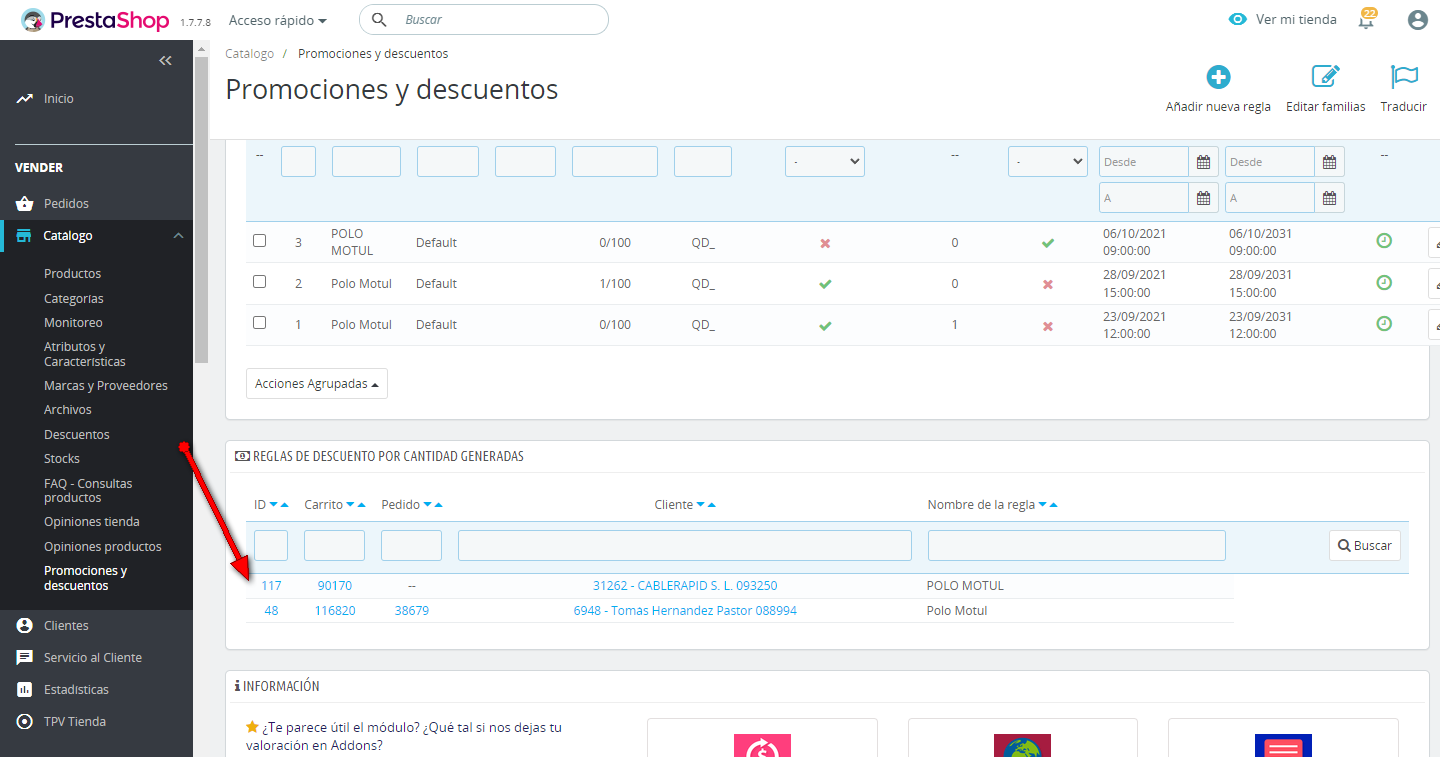
Task: Click the Traducir flag icon
Action: [1404, 78]
